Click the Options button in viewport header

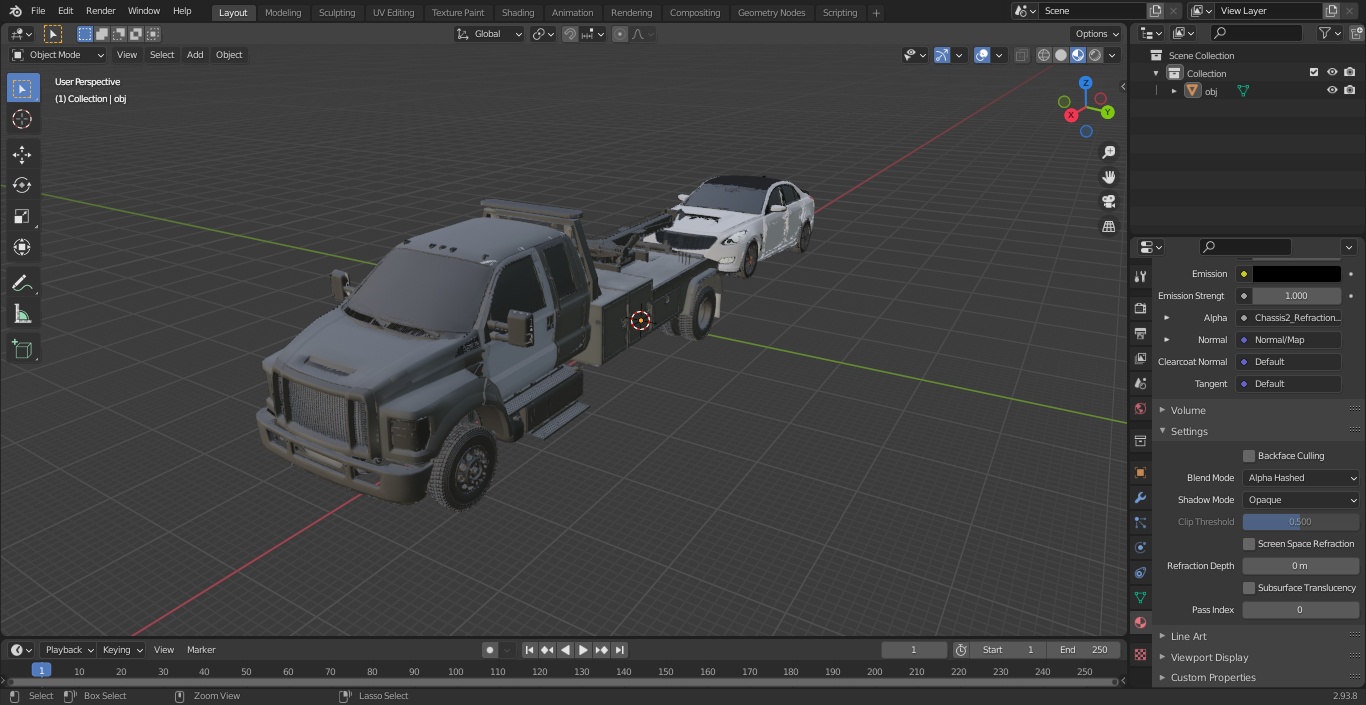coord(1097,34)
